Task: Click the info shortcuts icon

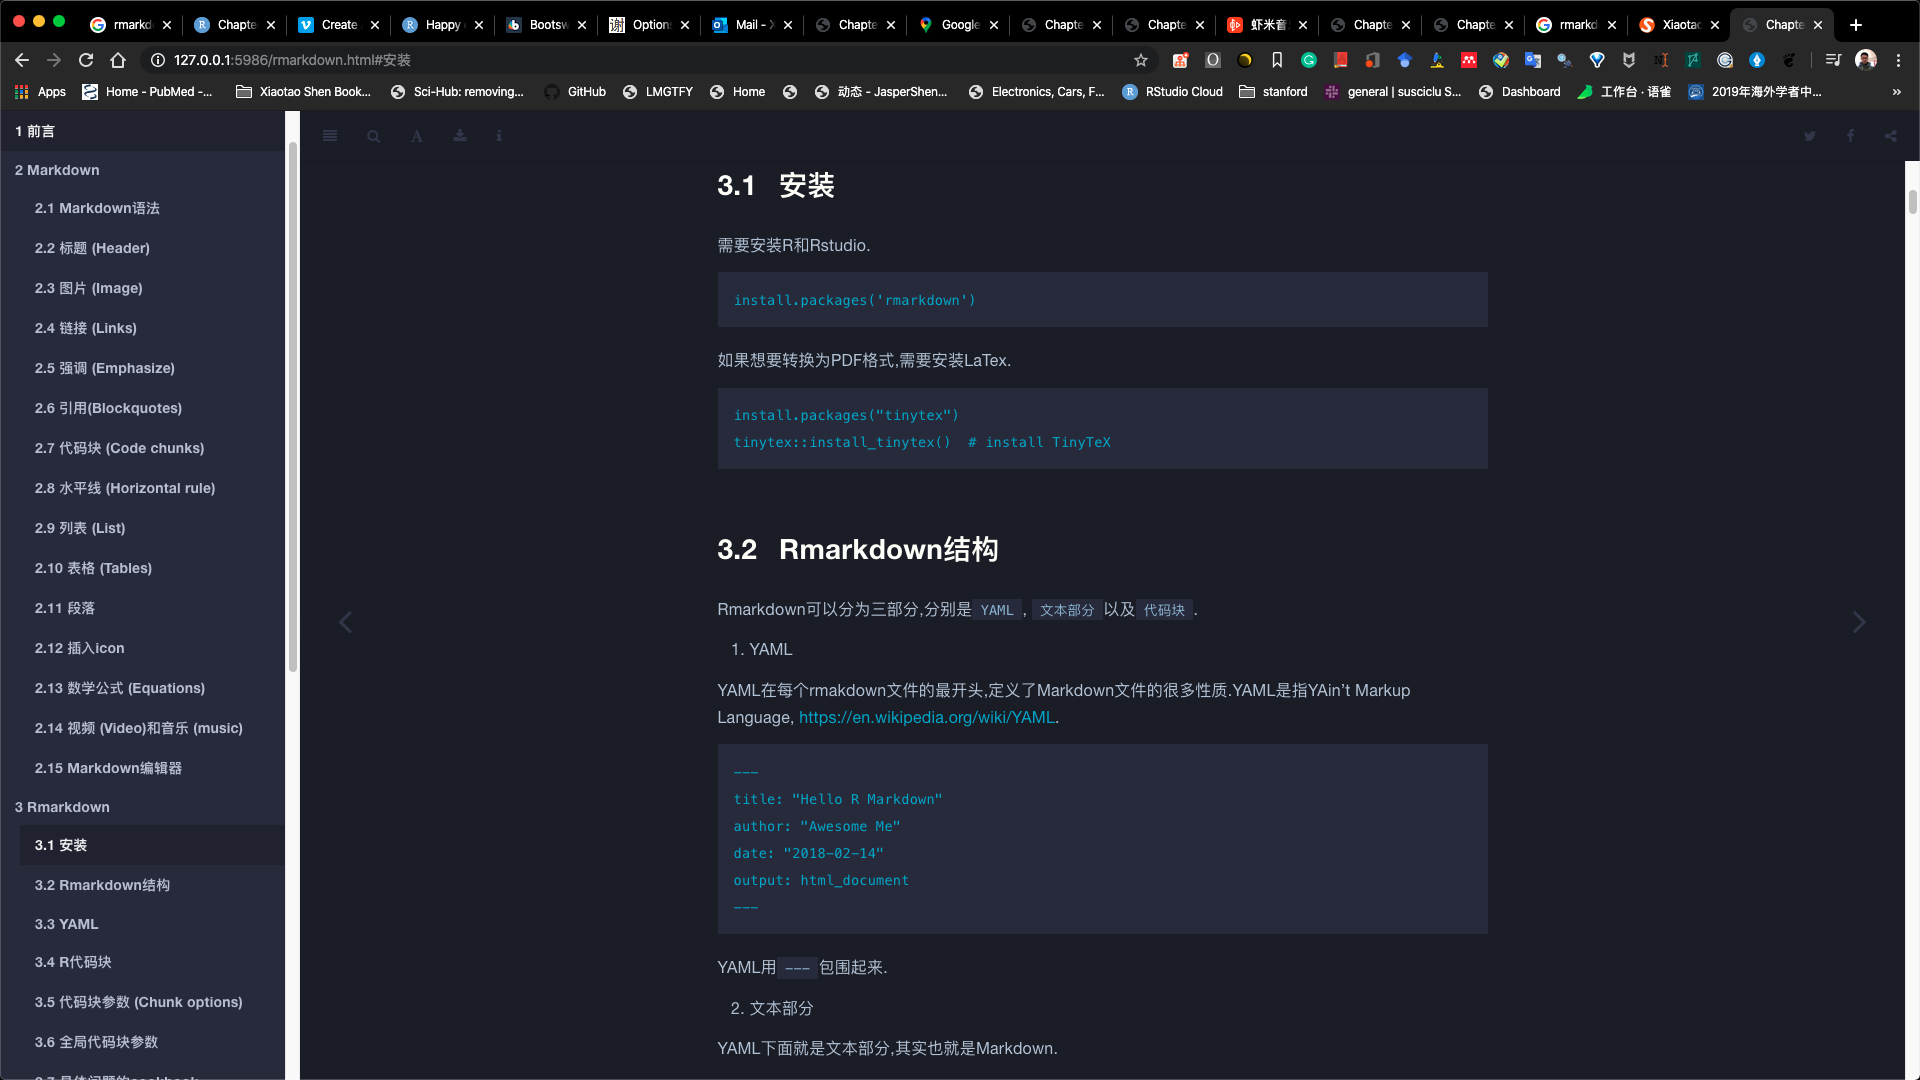Action: coord(499,136)
